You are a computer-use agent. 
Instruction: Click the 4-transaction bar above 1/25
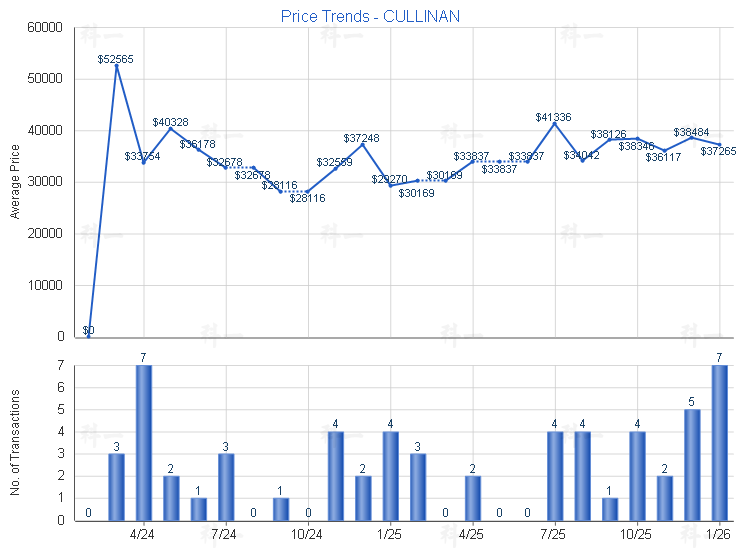(x=390, y=475)
